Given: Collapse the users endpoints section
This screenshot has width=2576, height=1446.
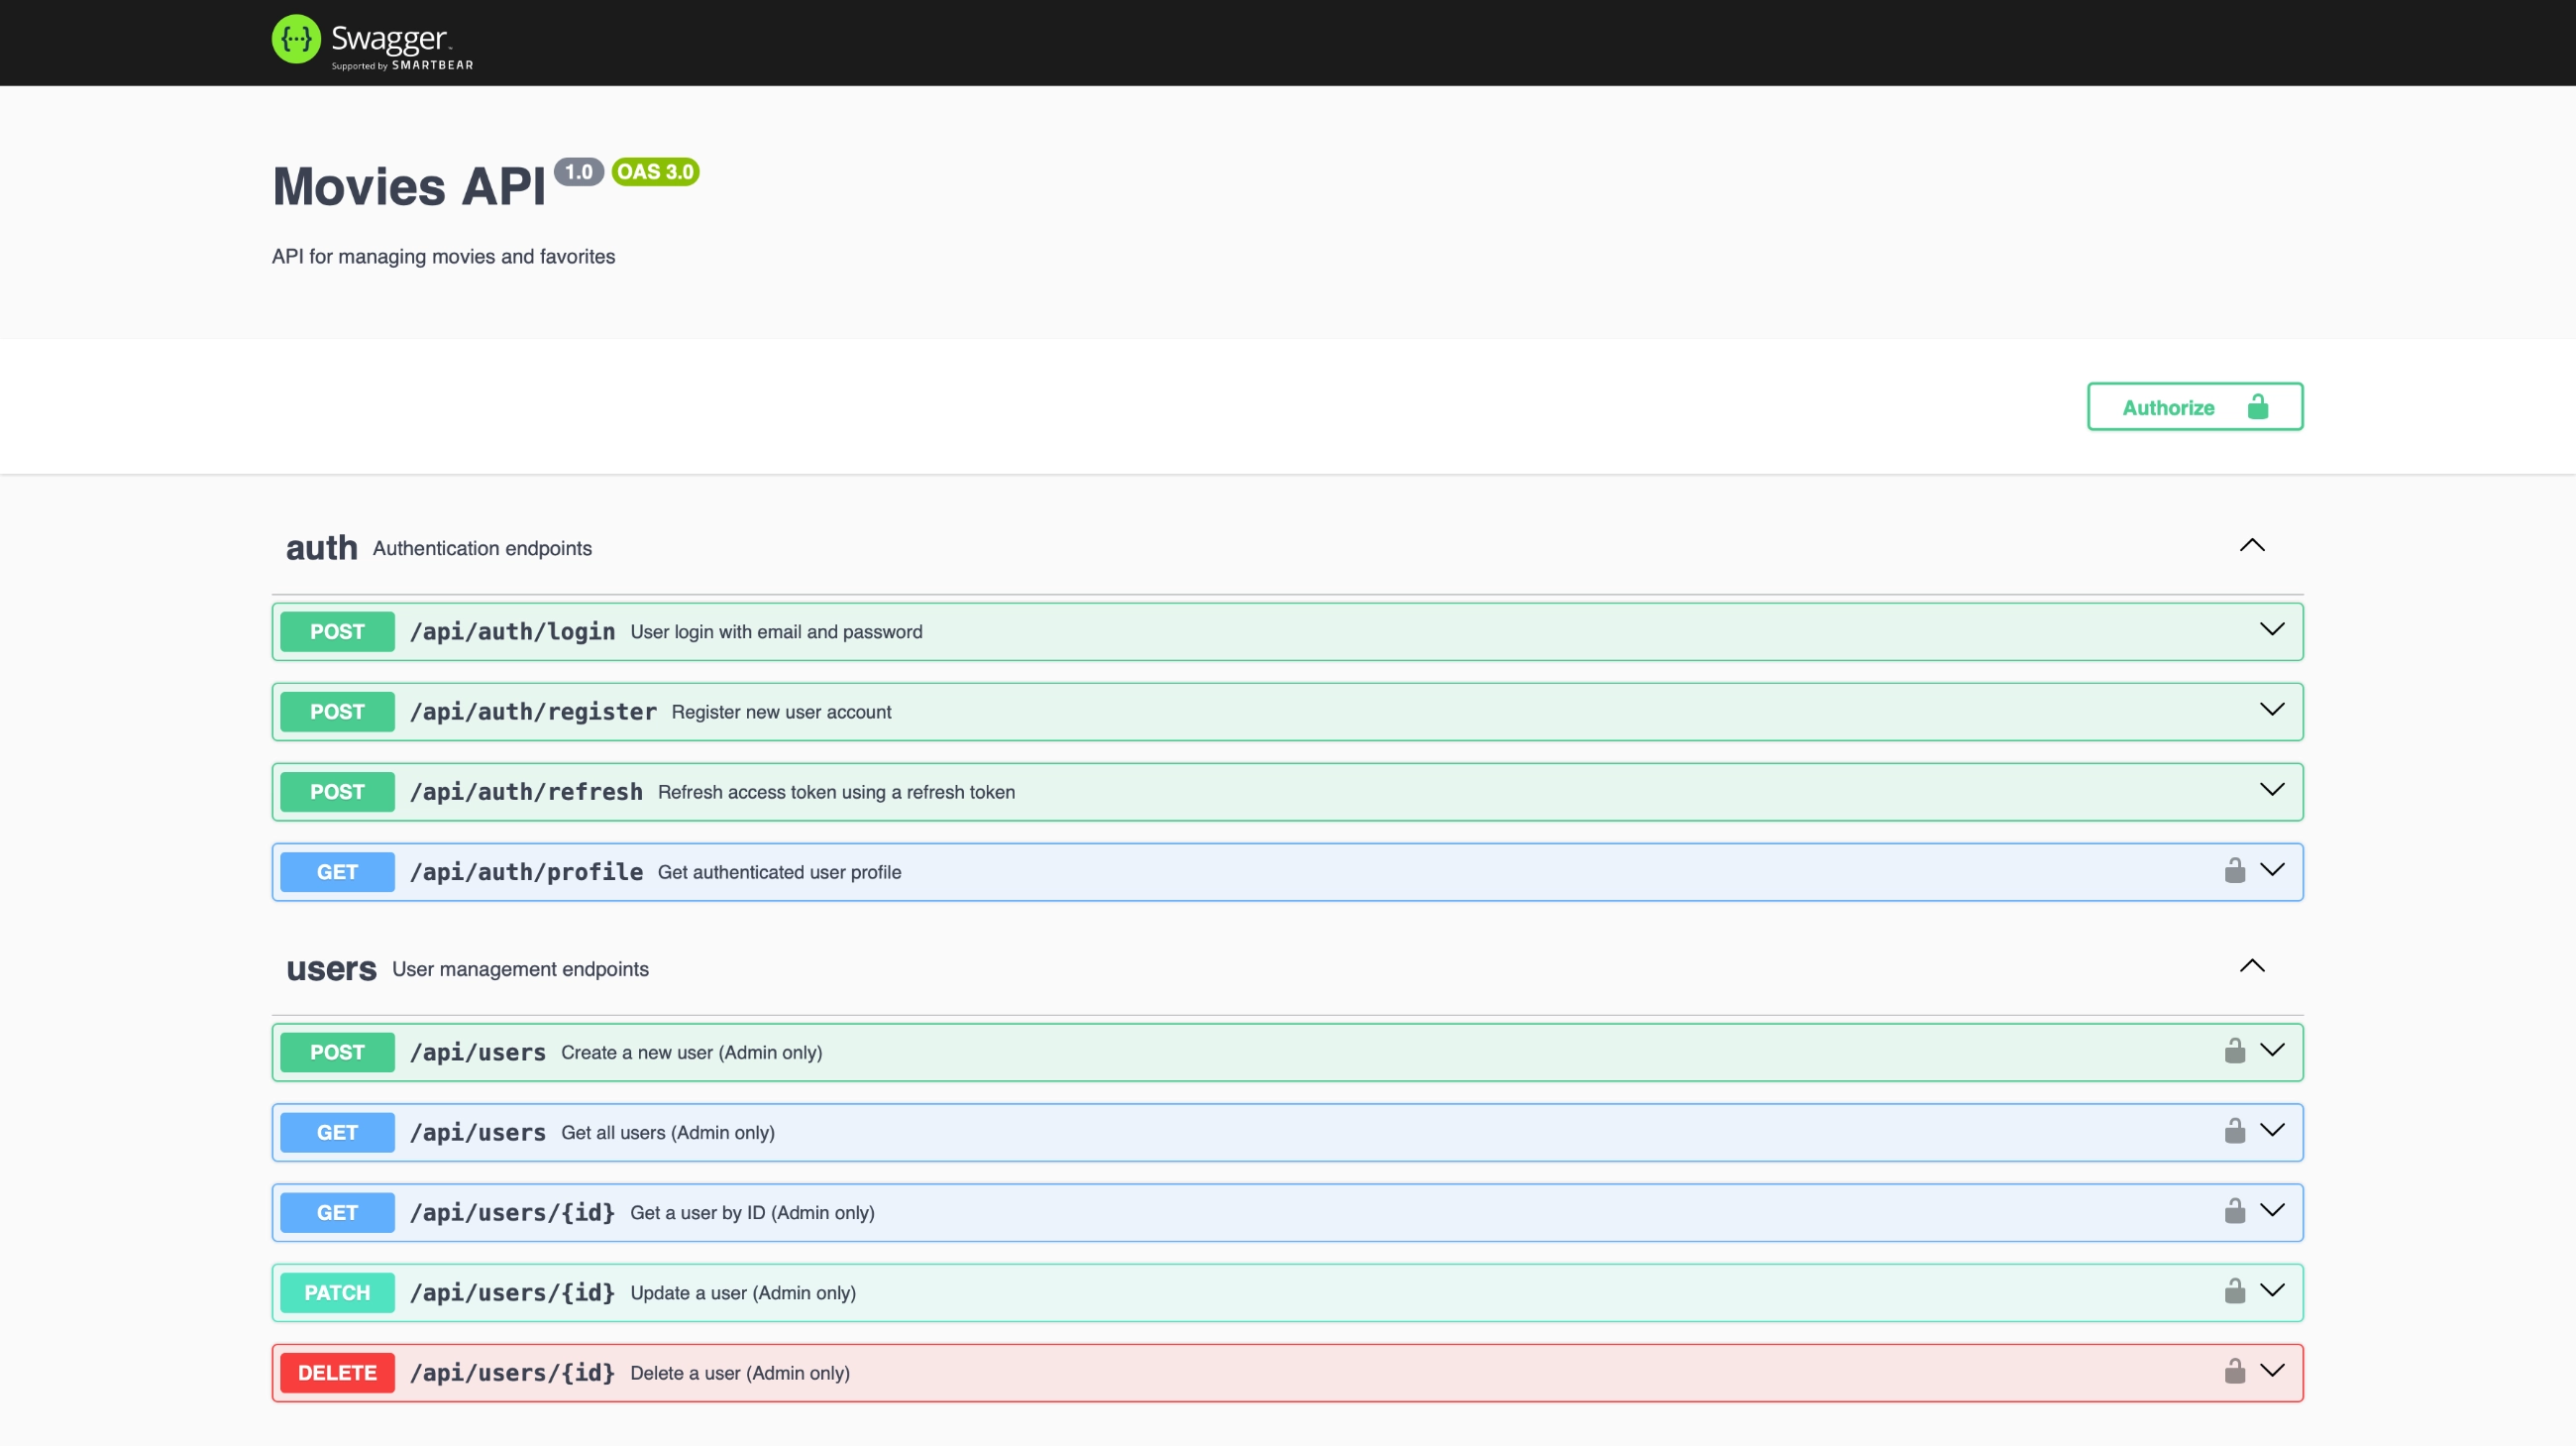Looking at the screenshot, I should pyautogui.click(x=2252, y=966).
